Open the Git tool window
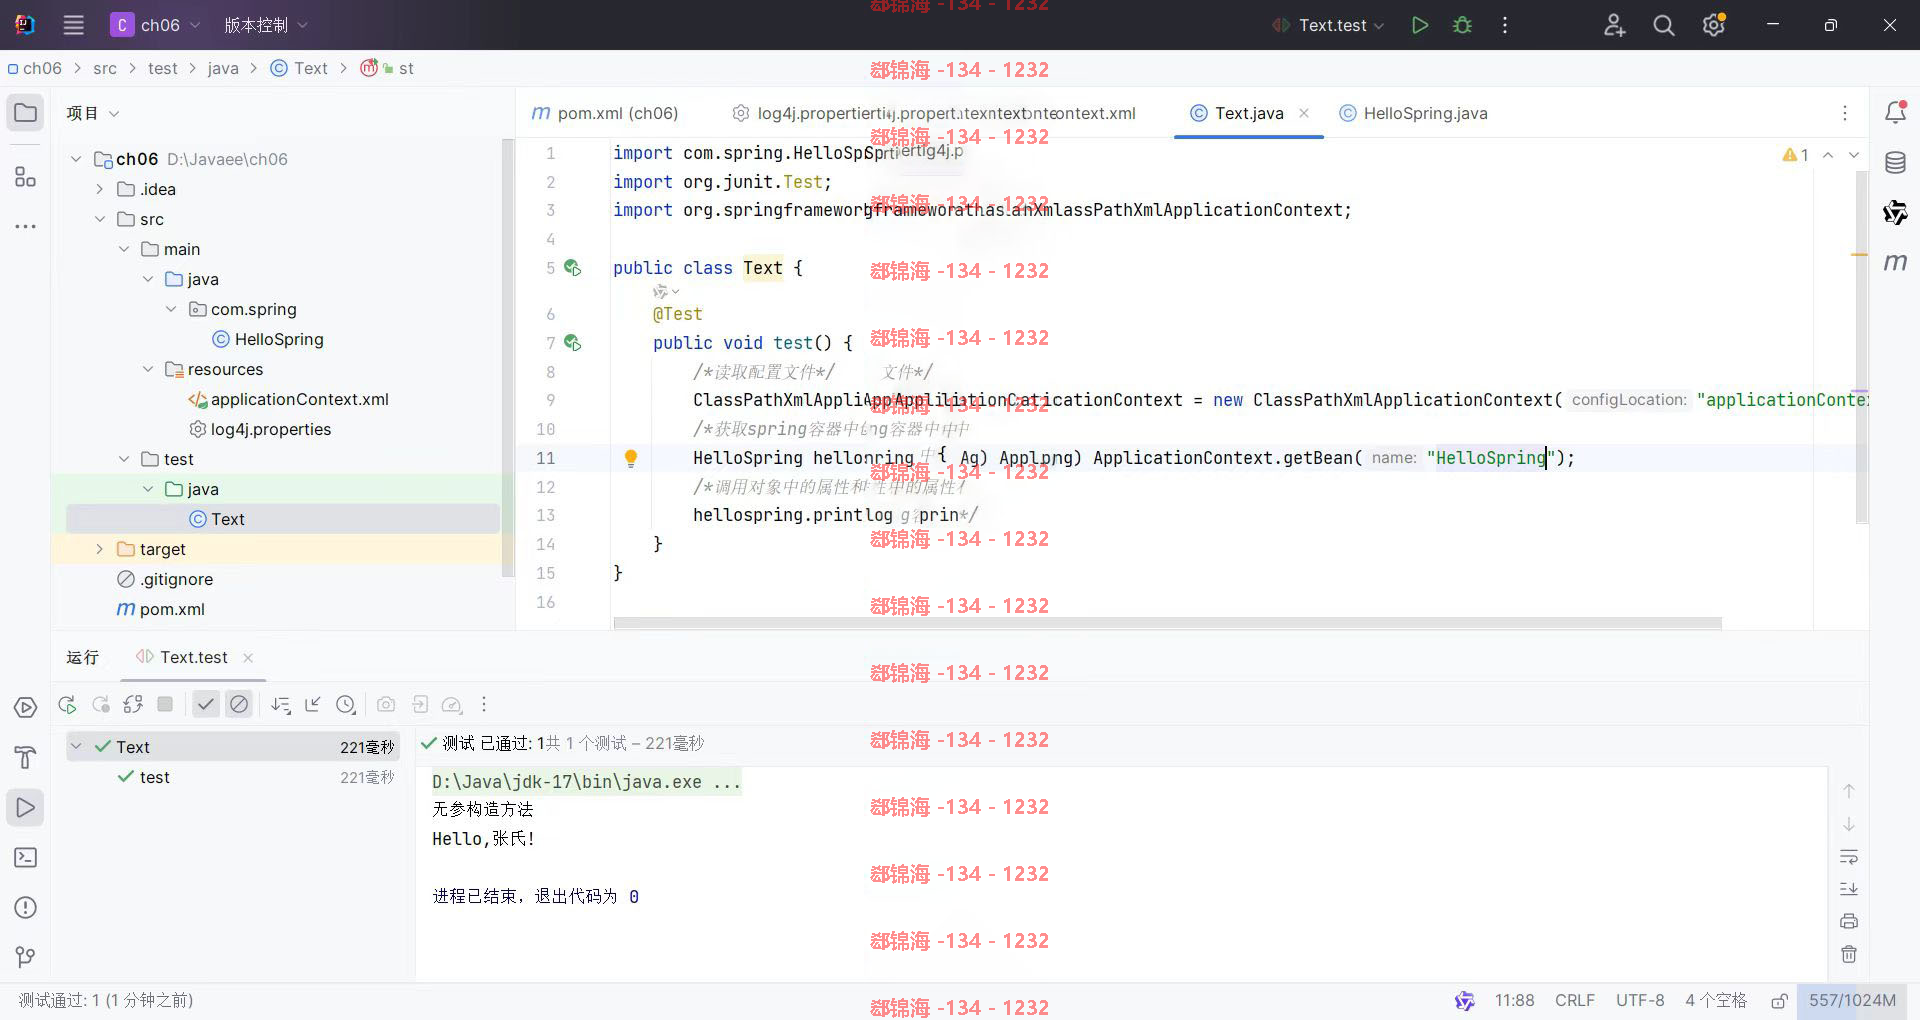1920x1020 pixels. click(26, 958)
